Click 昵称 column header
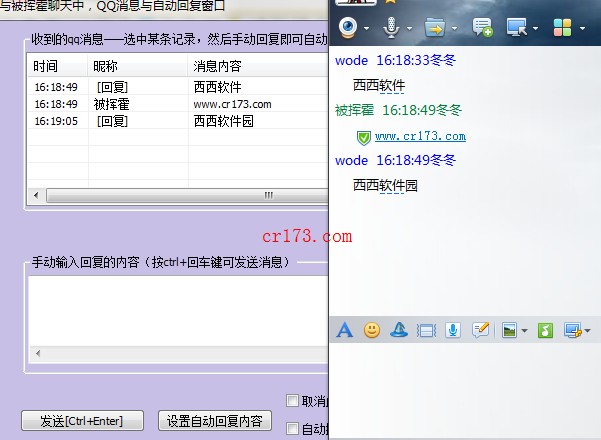The image size is (601, 440). point(138,66)
